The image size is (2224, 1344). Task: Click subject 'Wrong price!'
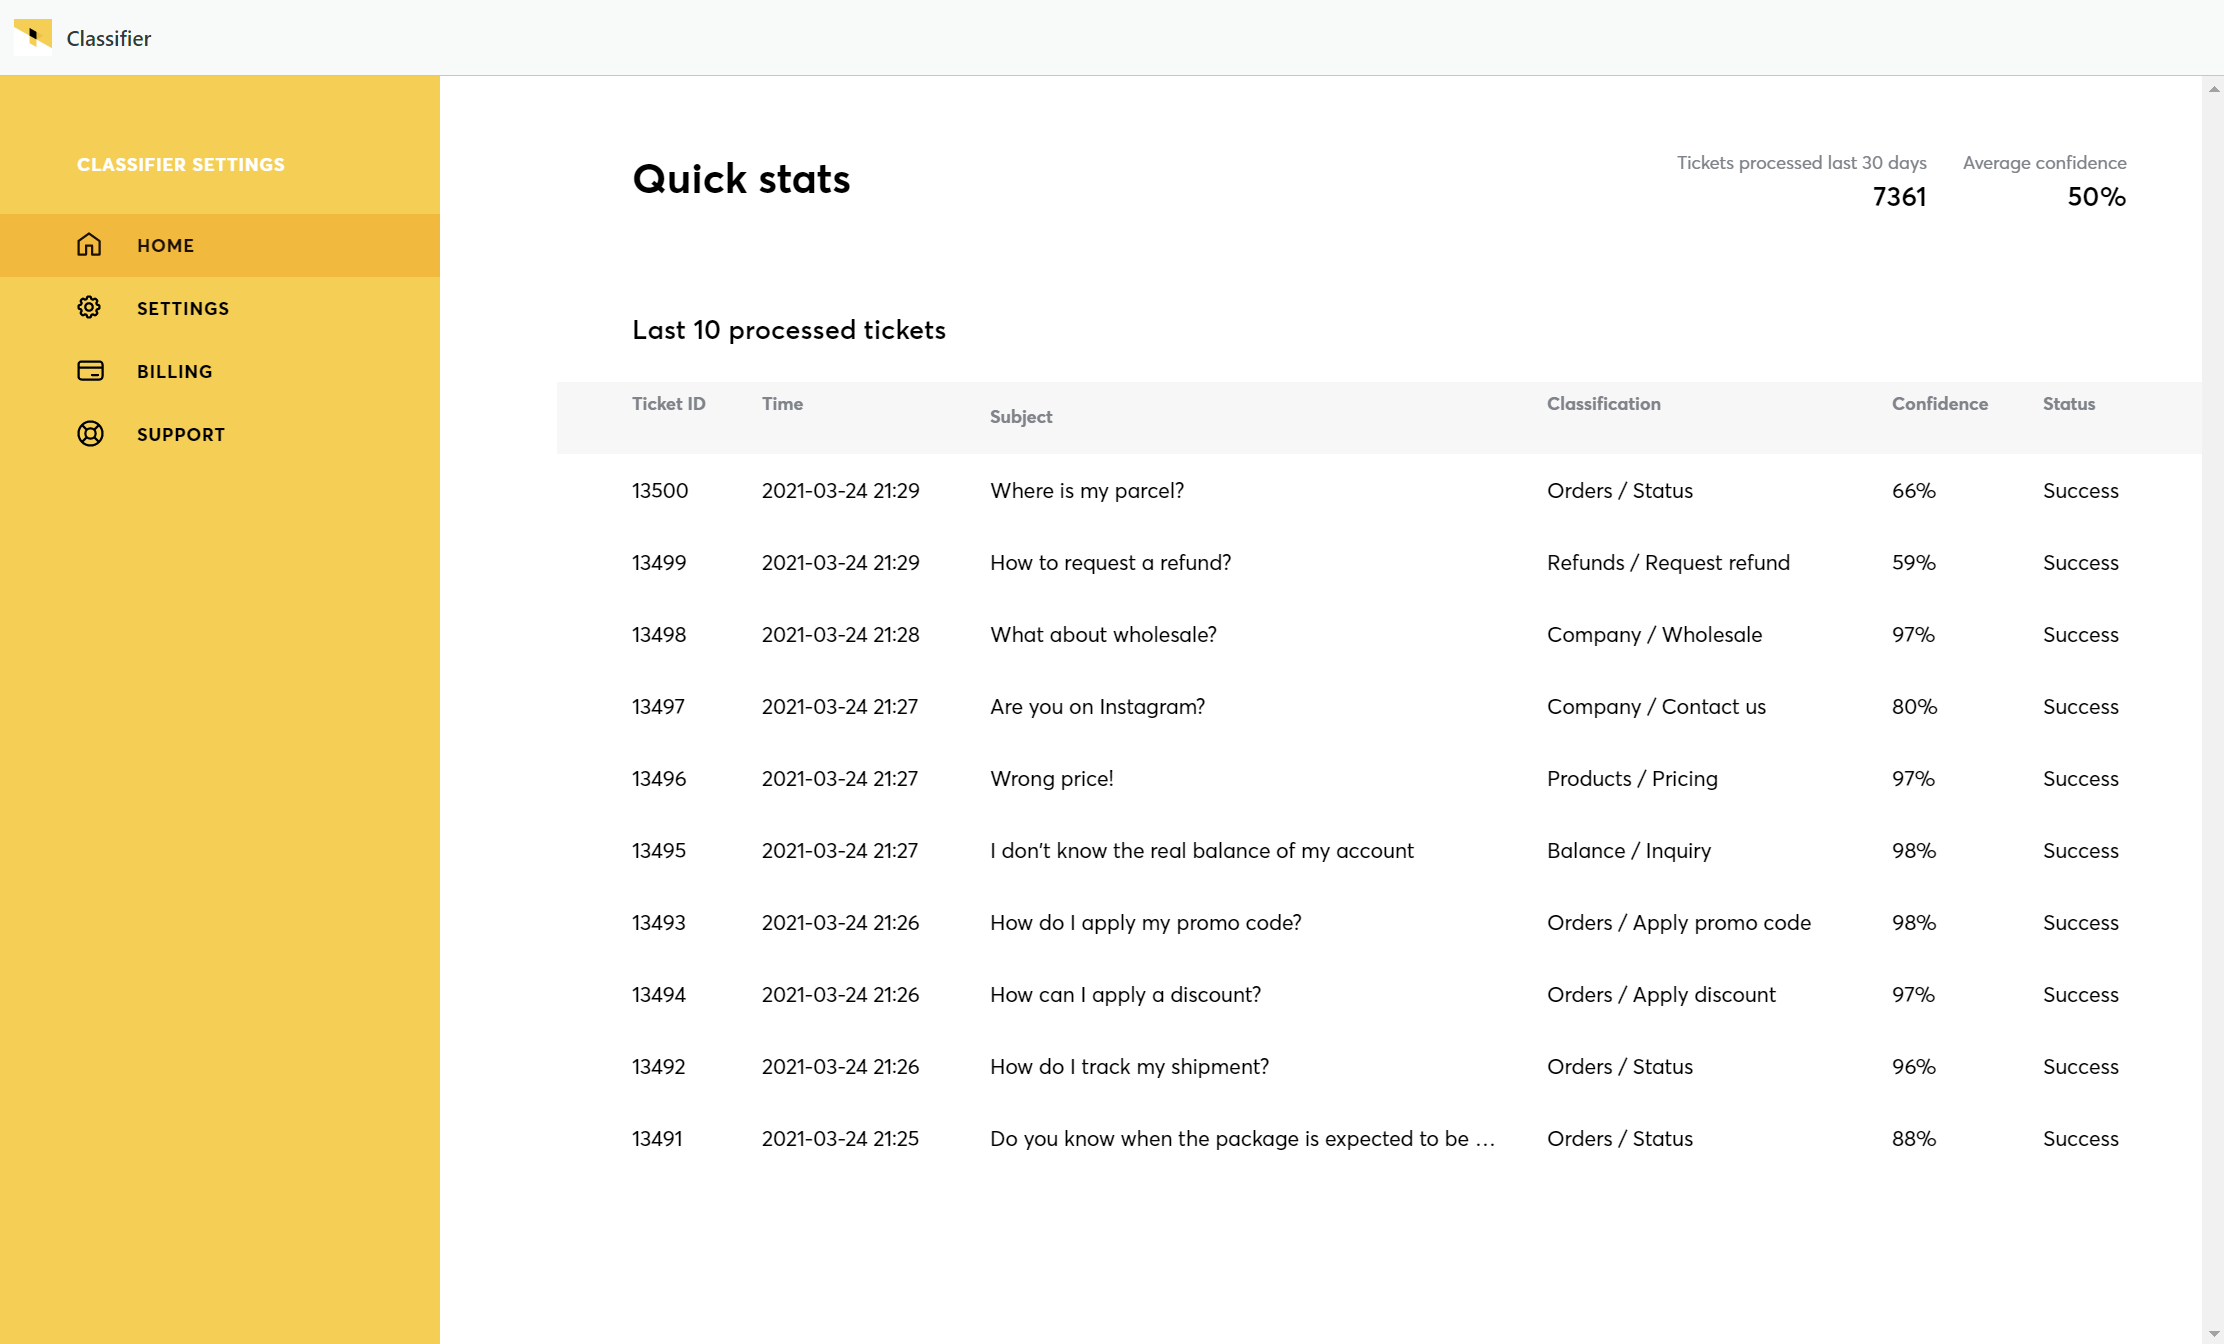(x=1052, y=779)
